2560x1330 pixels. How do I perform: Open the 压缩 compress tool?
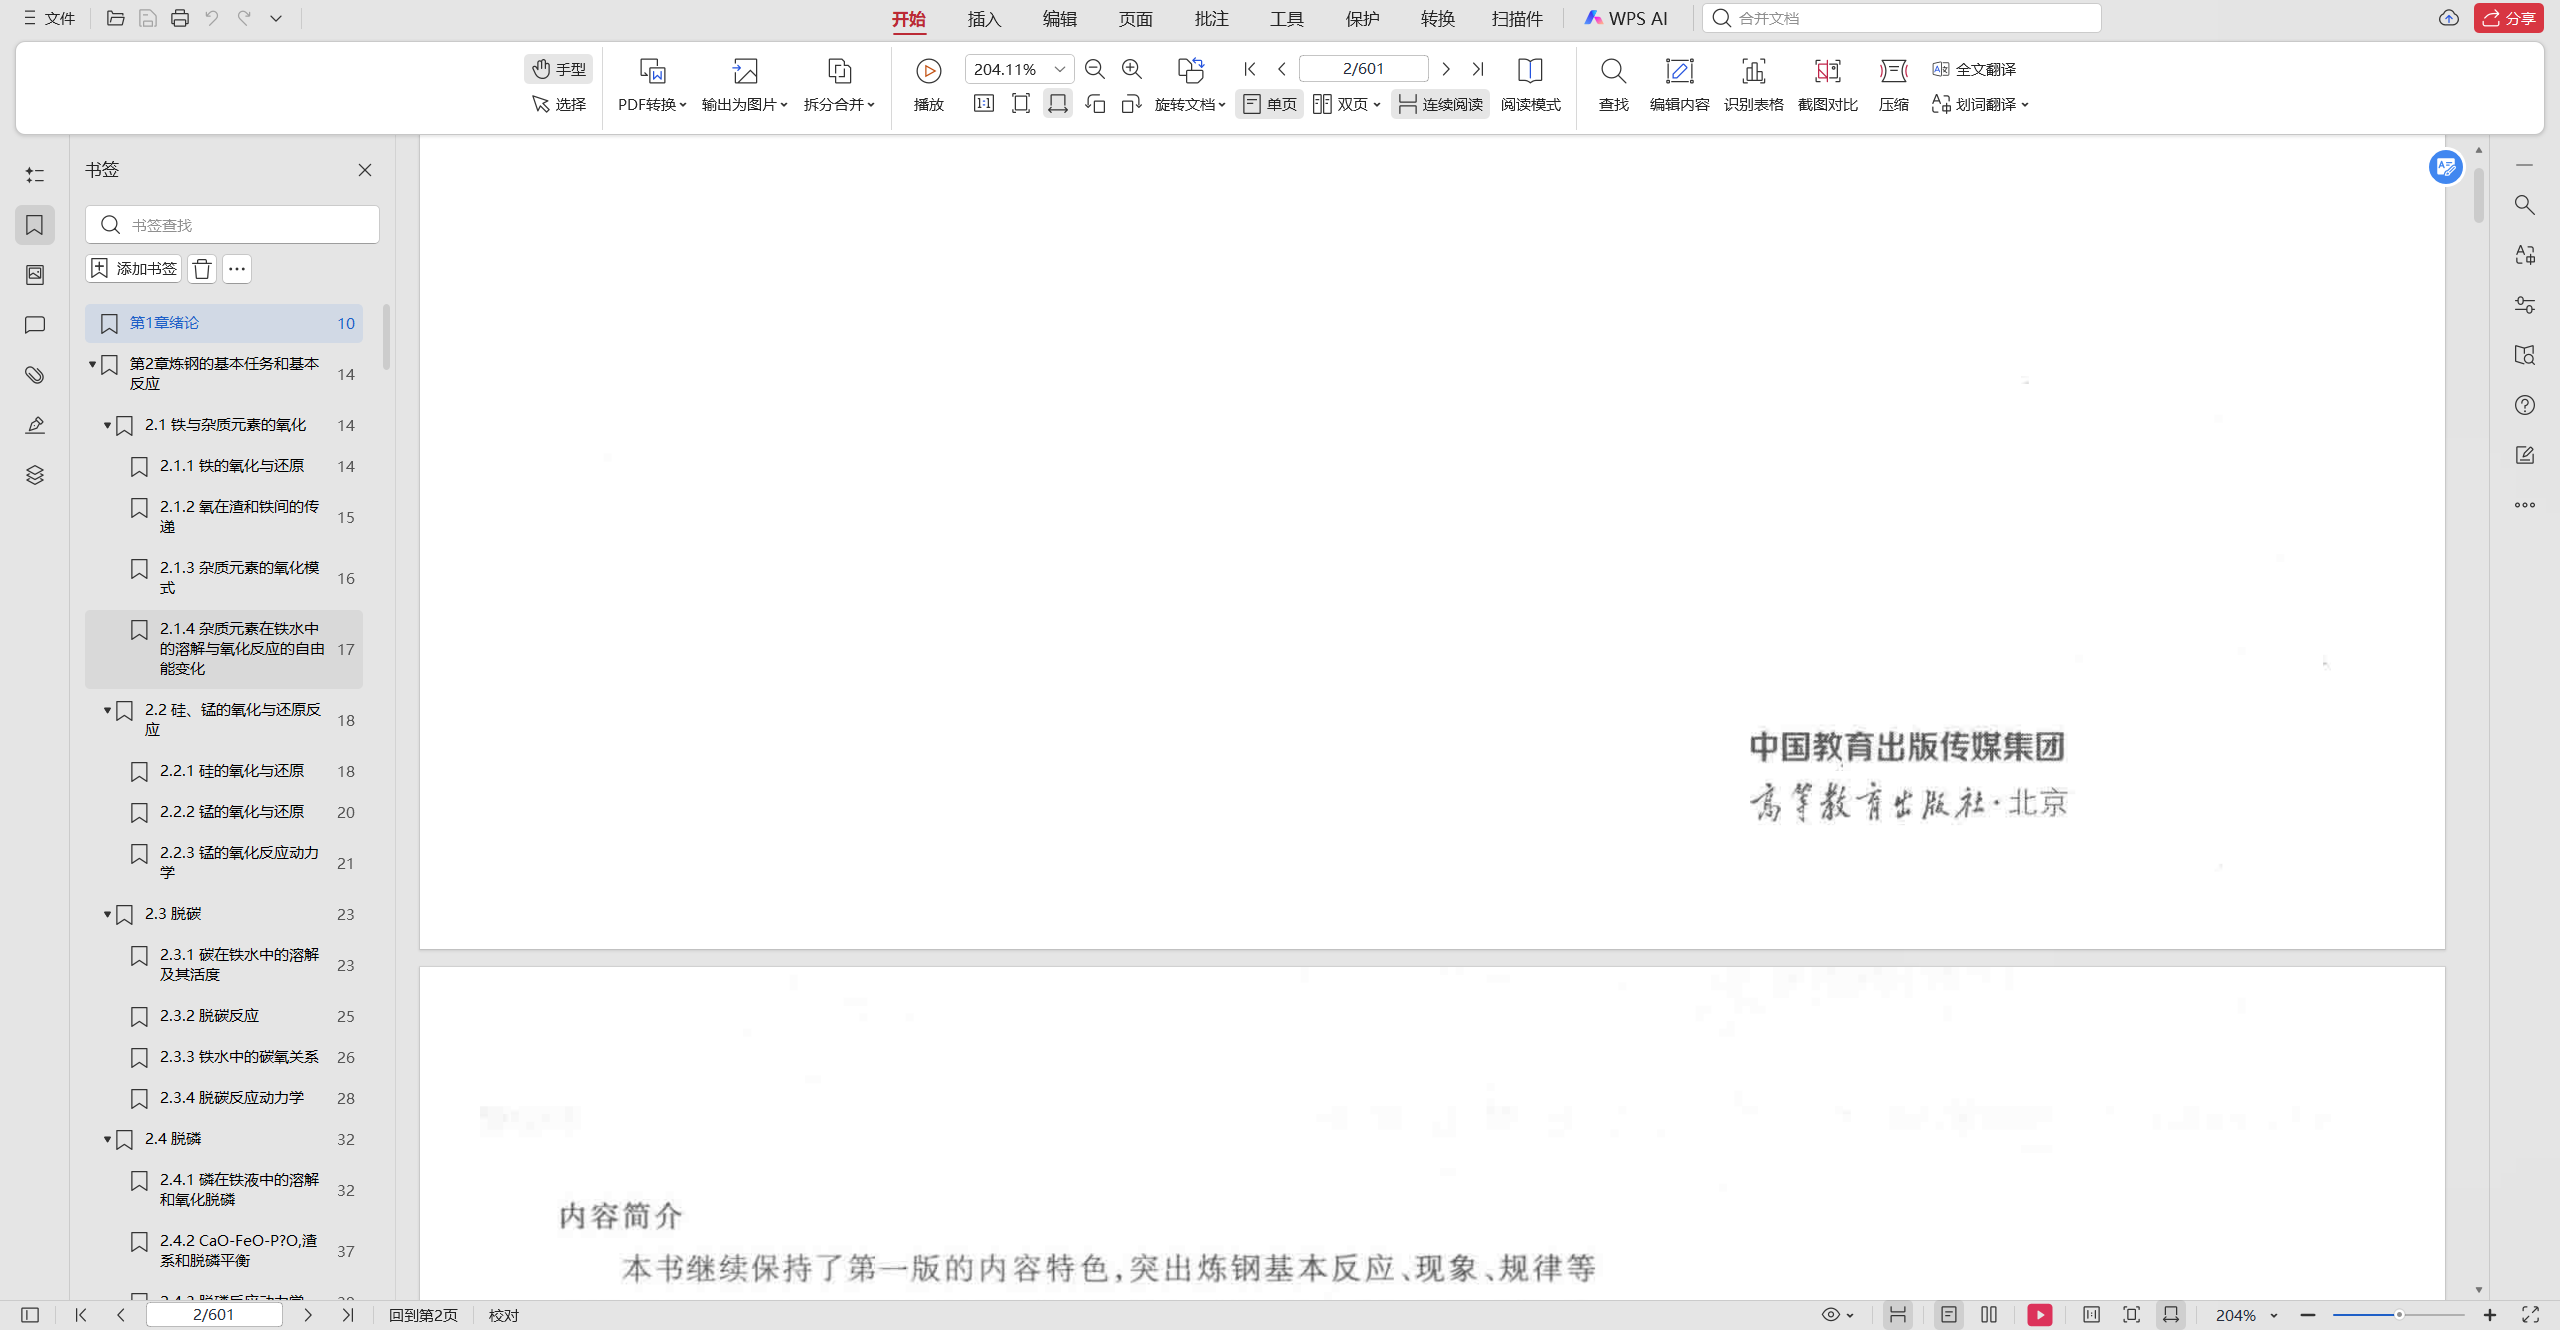(1893, 71)
